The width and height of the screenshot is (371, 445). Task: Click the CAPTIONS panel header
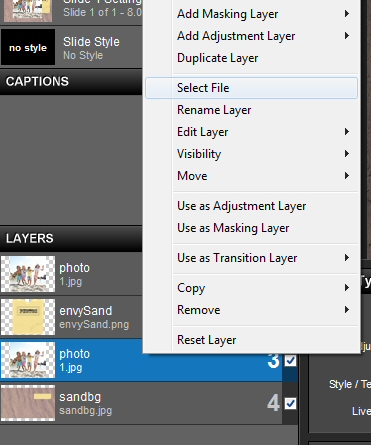pyautogui.click(x=71, y=82)
